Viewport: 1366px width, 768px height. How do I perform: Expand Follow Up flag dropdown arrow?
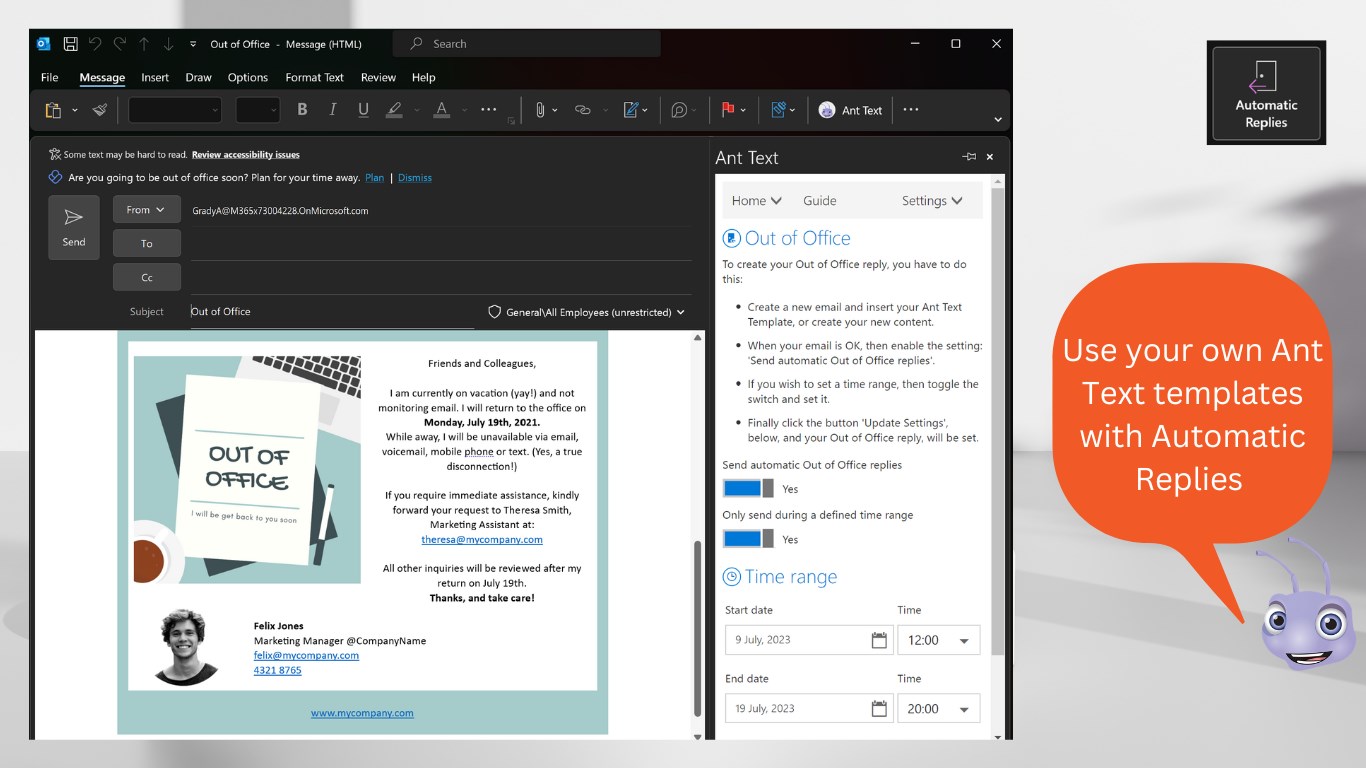(x=745, y=110)
